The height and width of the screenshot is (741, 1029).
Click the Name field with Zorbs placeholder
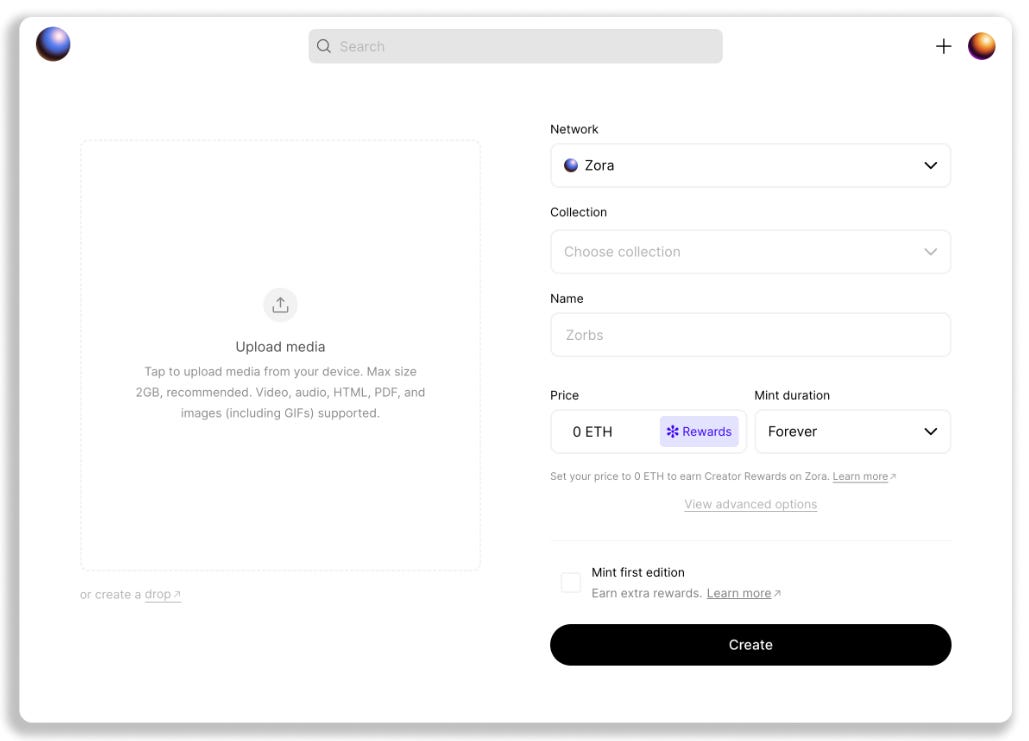click(750, 335)
